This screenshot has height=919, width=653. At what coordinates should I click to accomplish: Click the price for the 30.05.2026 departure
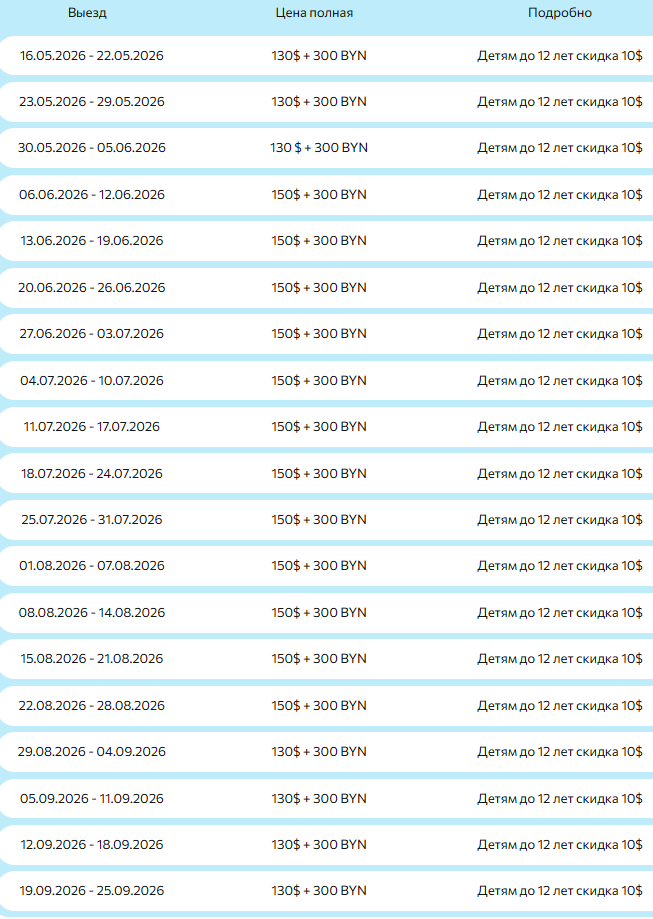(319, 148)
